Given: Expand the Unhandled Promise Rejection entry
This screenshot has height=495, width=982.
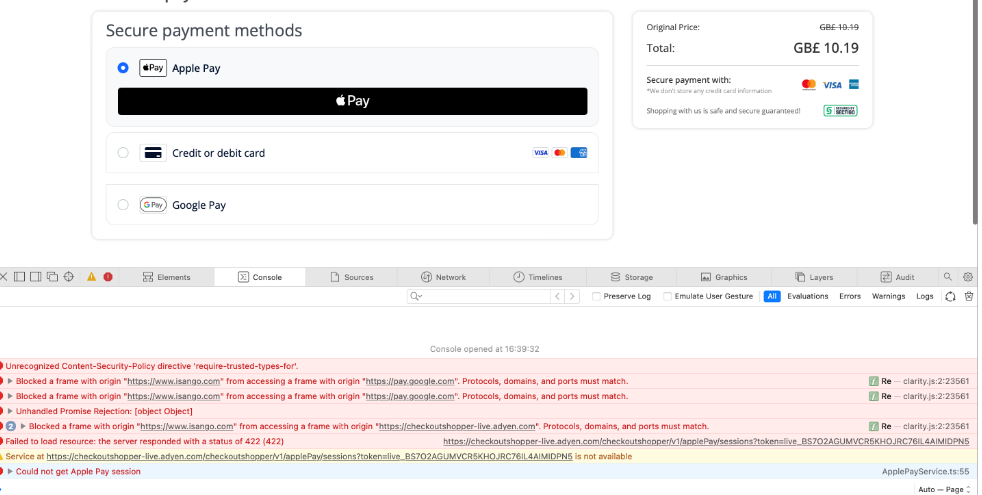Looking at the screenshot, I should click(10, 411).
